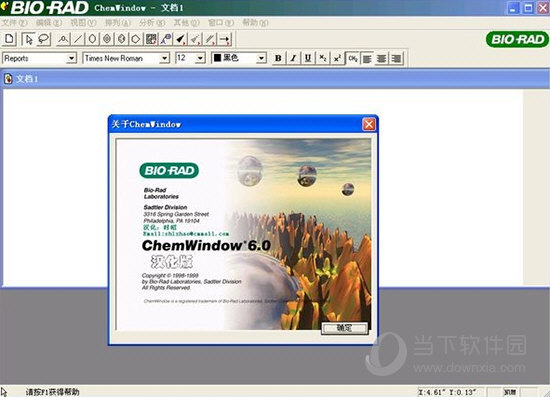Toggle subscript formatting
Screen dimensions: 550x397
coord(323,58)
